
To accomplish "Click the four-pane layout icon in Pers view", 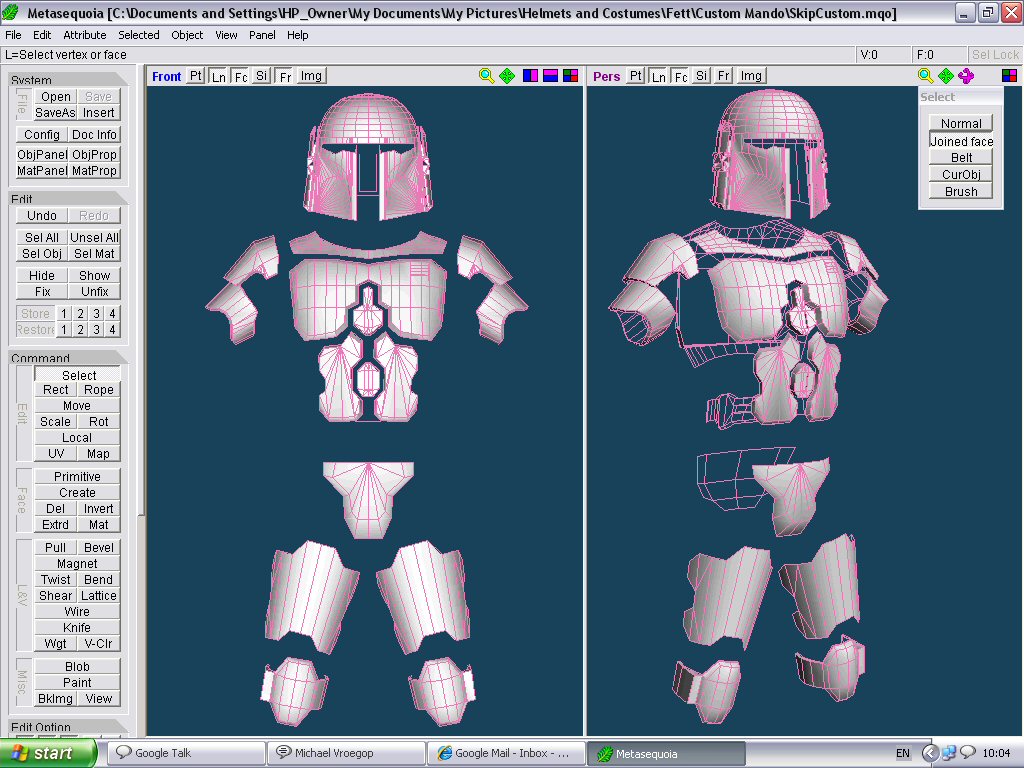I will (x=1009, y=76).
